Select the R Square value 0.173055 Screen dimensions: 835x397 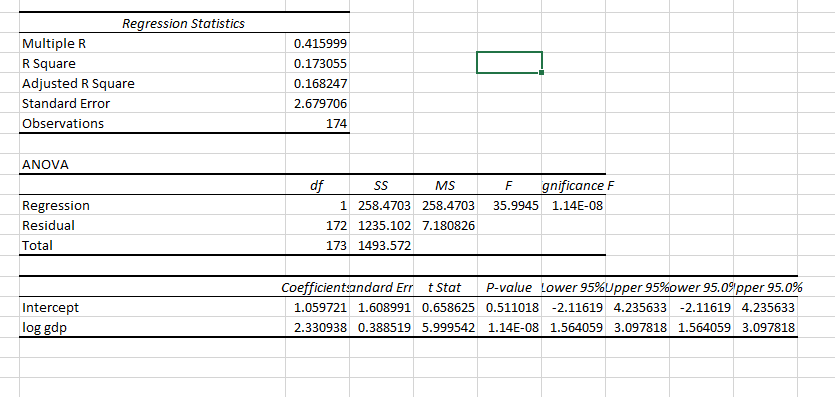317,63
